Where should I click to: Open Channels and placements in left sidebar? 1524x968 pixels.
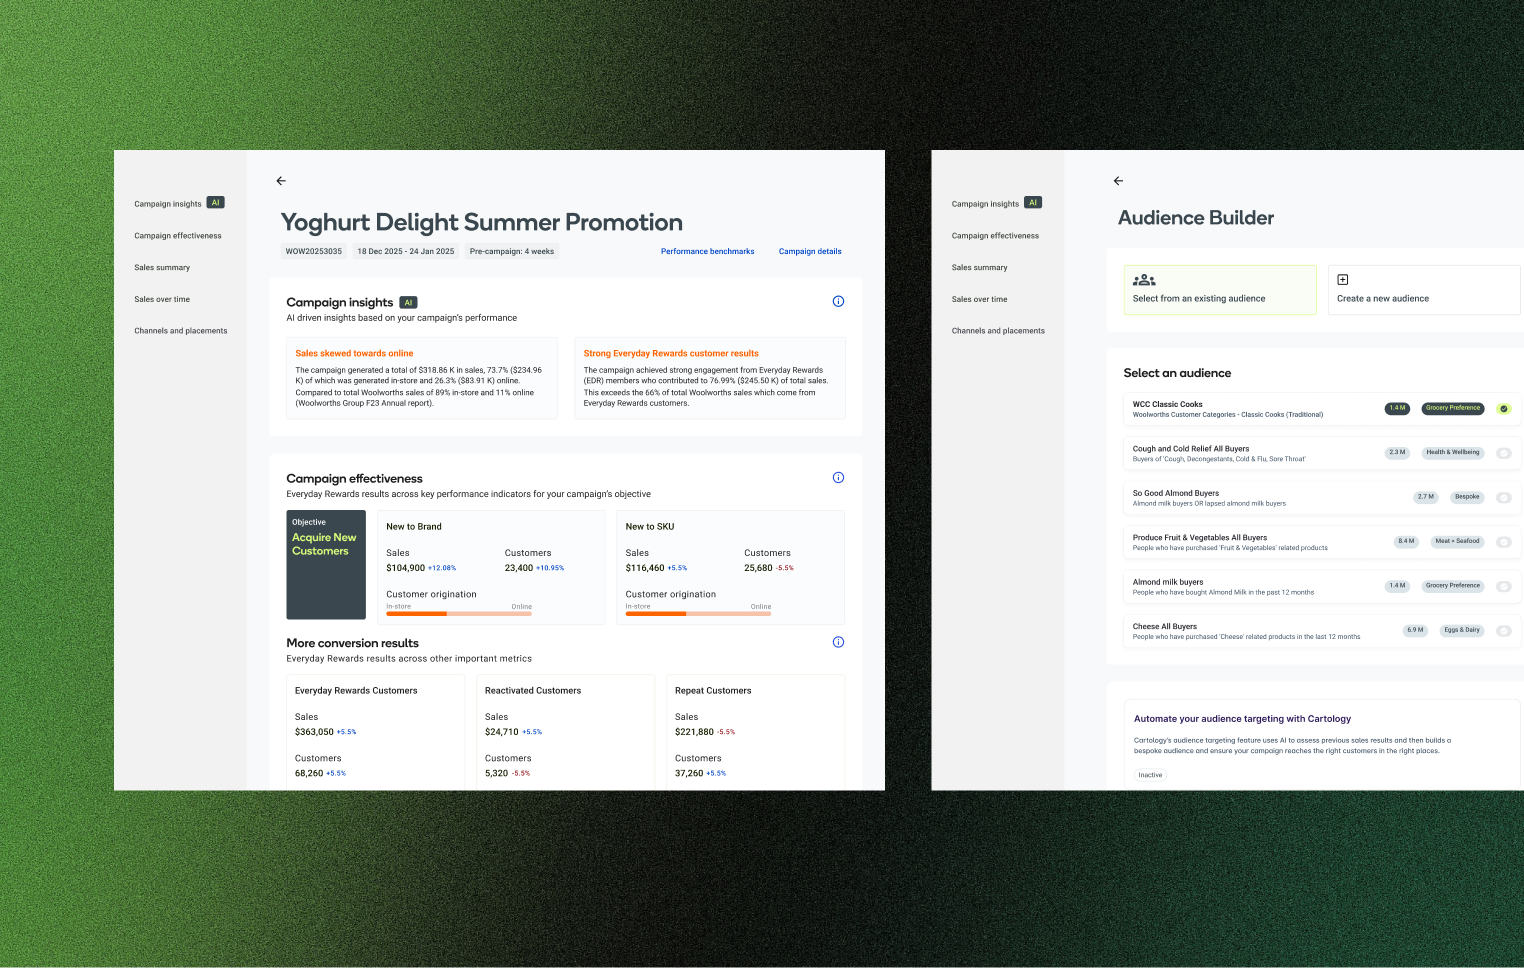(x=181, y=331)
